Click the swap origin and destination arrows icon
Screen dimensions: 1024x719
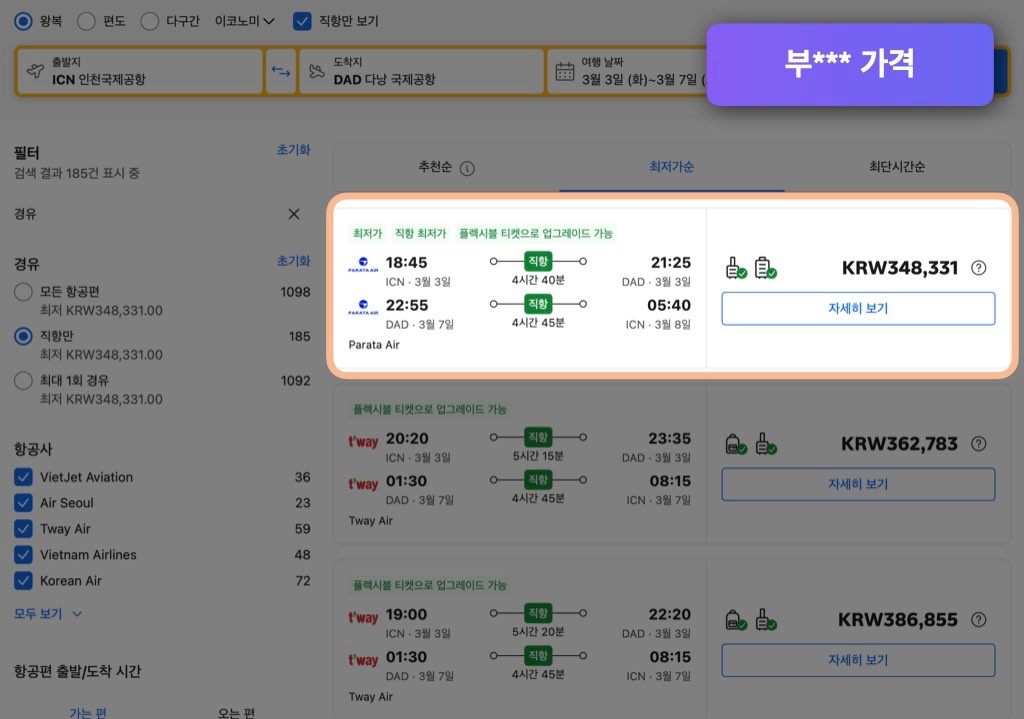(x=280, y=71)
